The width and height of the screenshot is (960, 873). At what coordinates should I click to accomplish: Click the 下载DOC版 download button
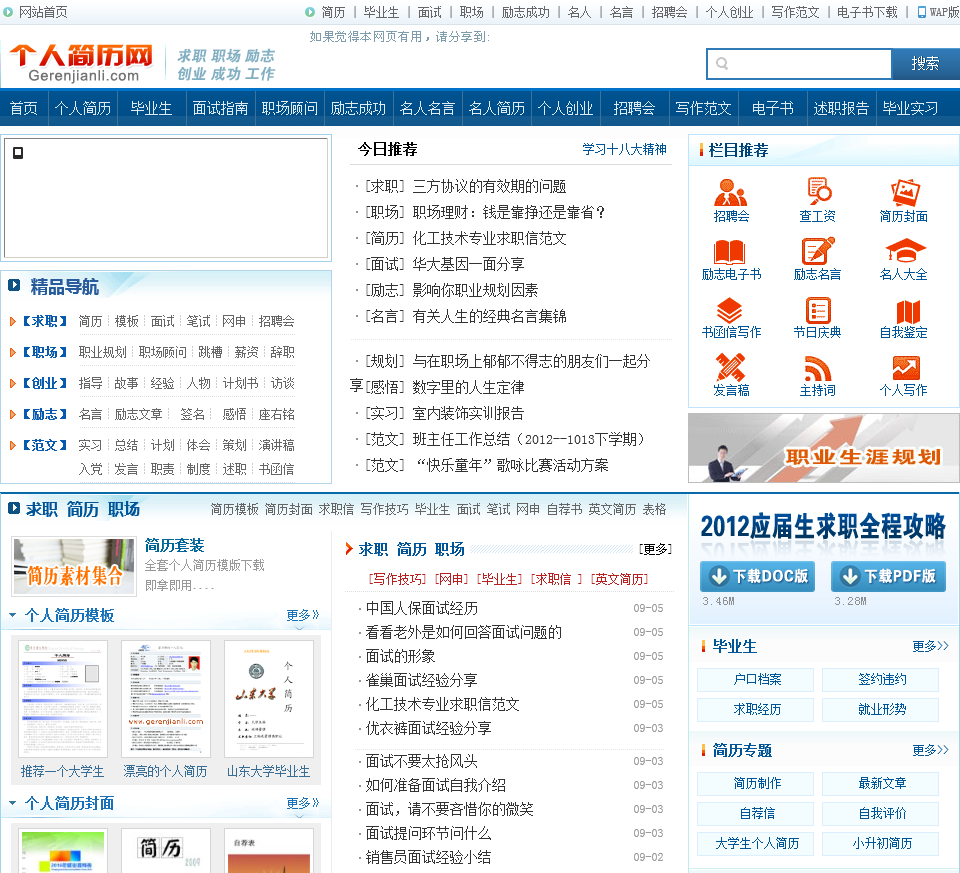(757, 576)
